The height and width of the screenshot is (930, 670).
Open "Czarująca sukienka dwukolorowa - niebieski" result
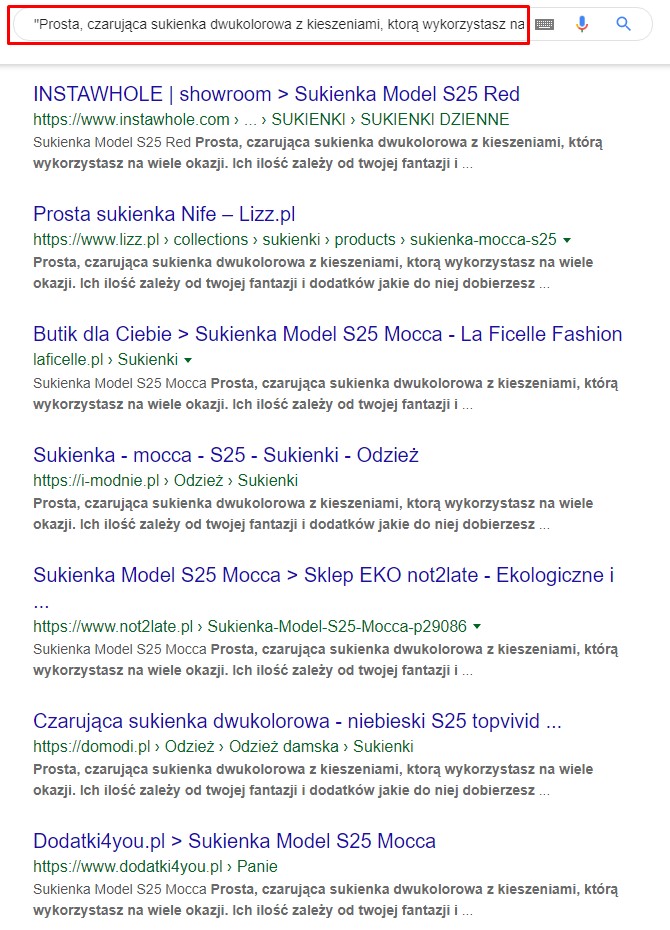click(x=297, y=721)
